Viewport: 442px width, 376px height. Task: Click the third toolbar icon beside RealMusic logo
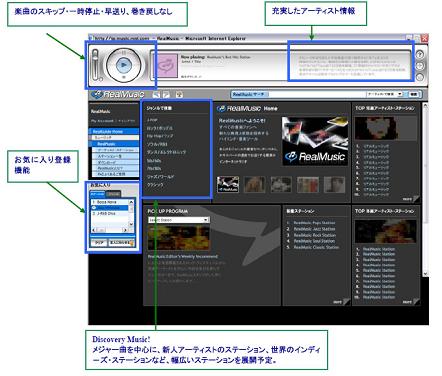point(179,94)
